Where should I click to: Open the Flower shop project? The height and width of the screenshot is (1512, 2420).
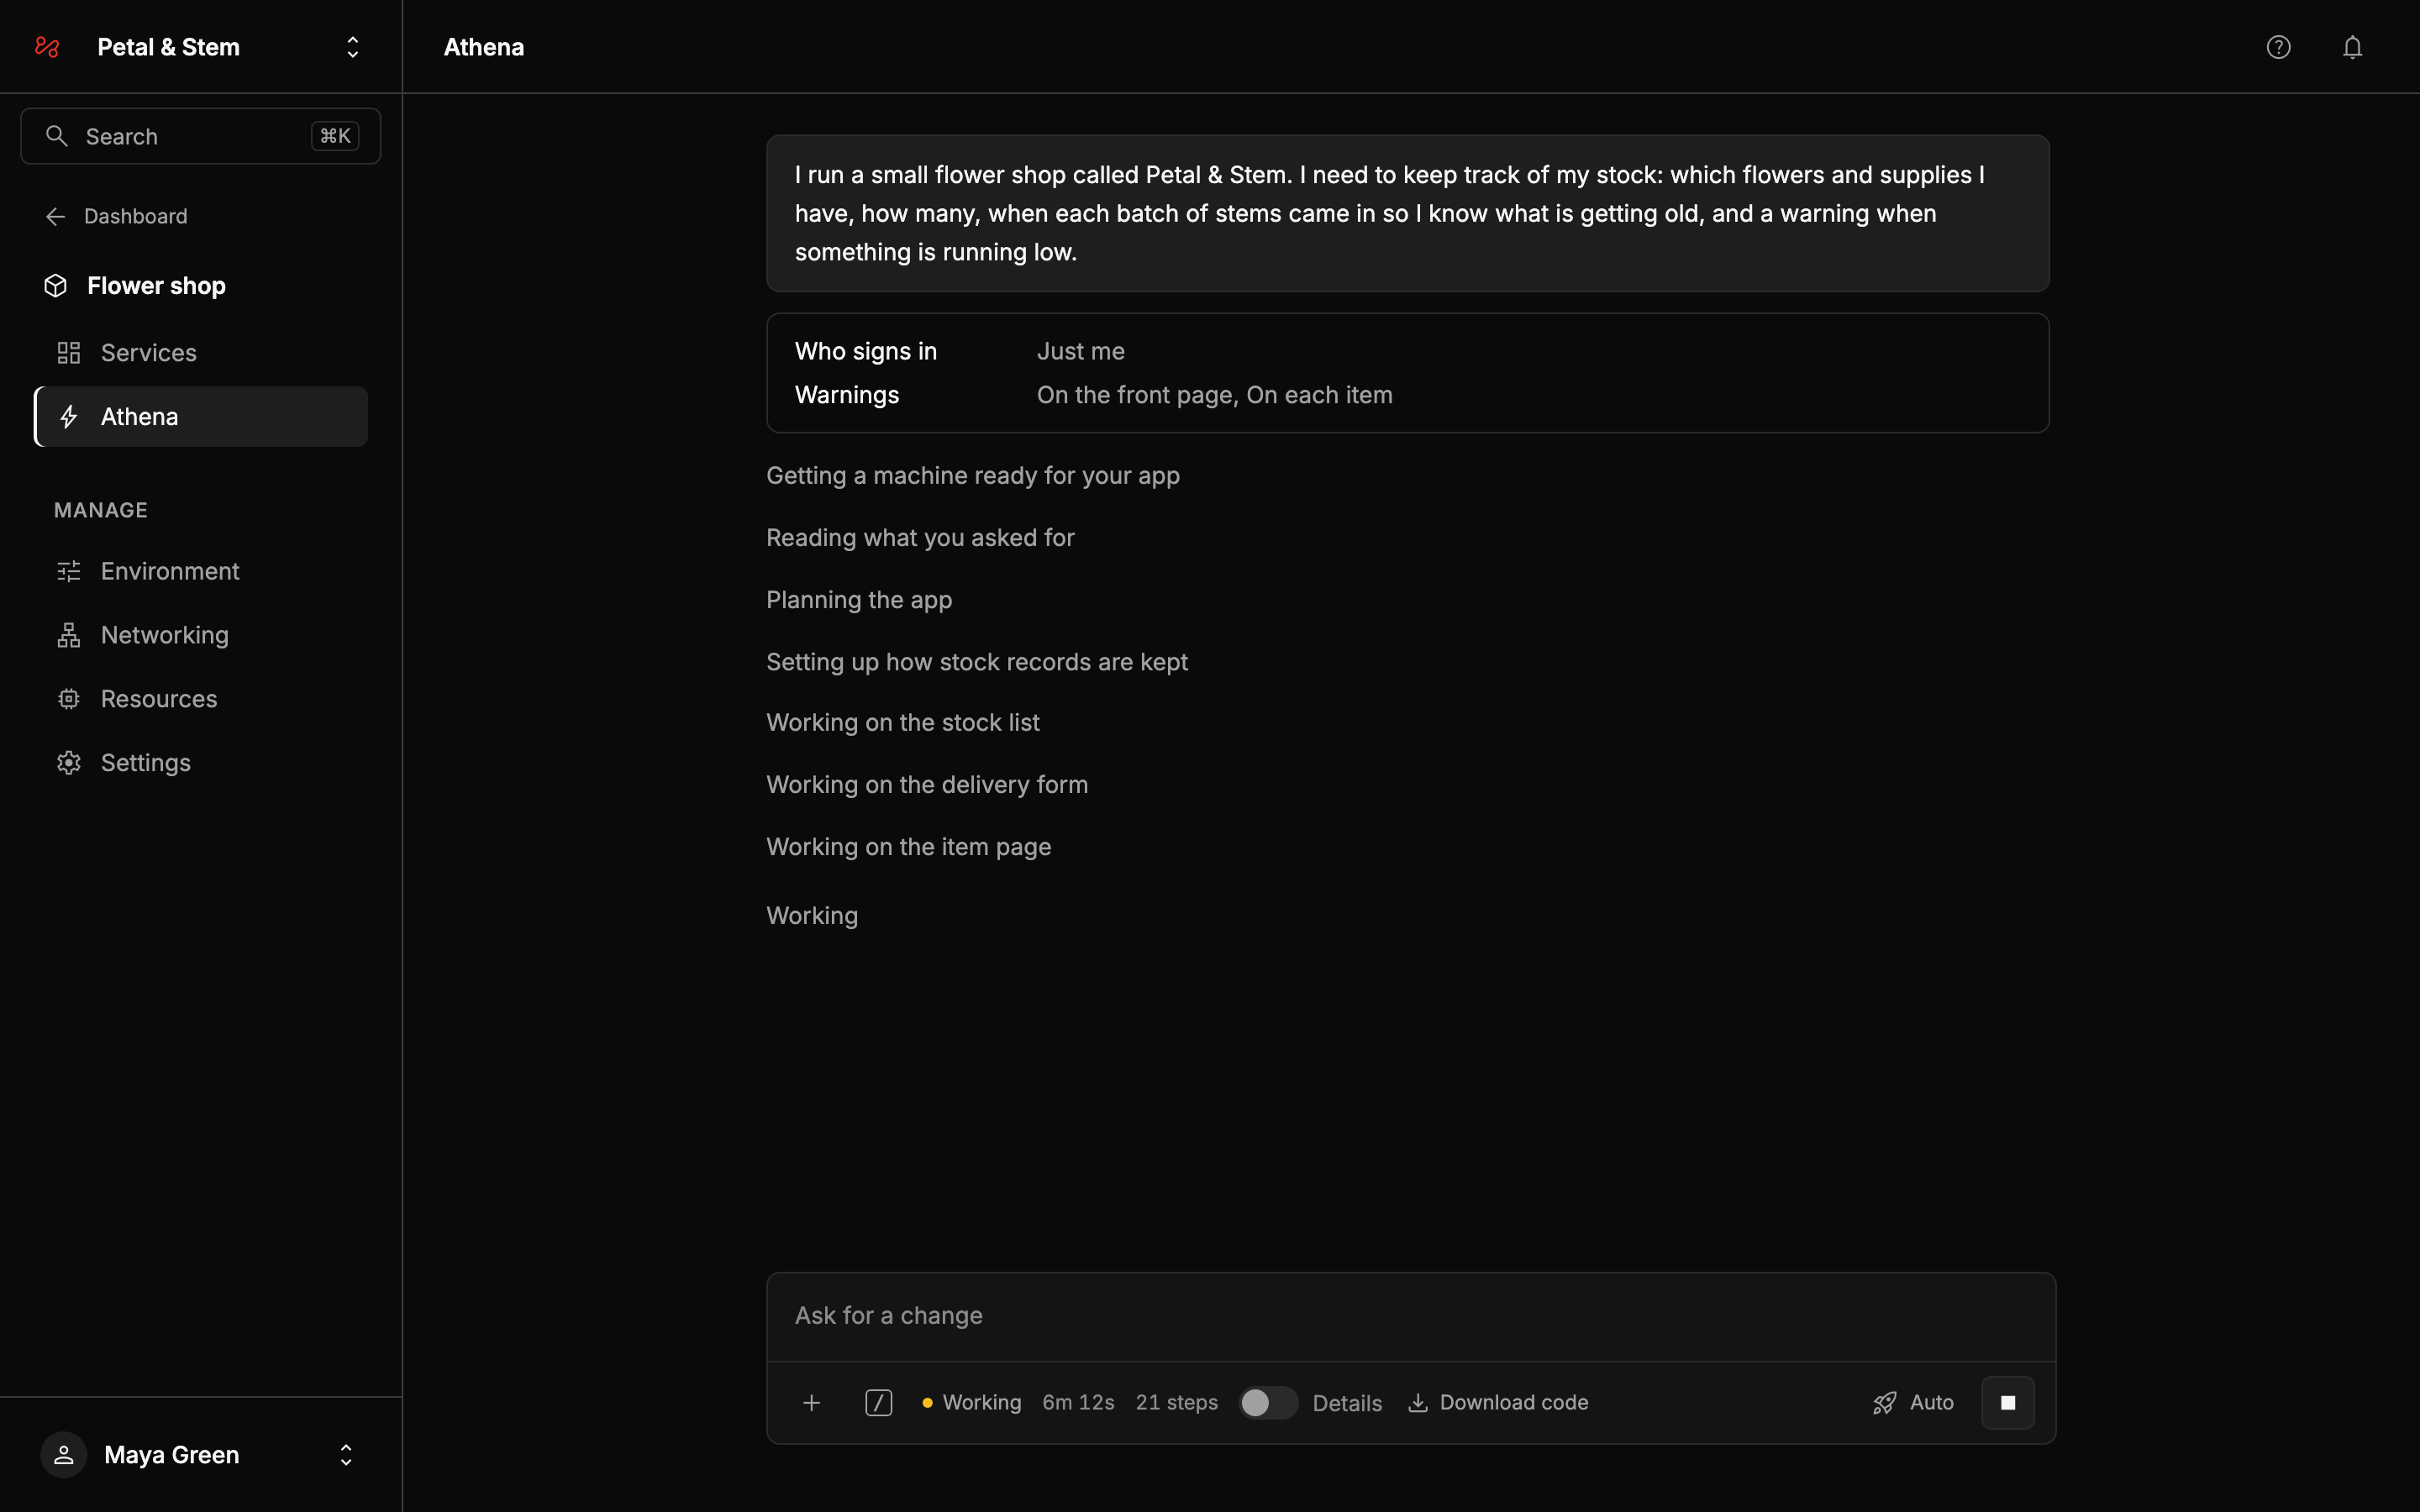(x=135, y=286)
